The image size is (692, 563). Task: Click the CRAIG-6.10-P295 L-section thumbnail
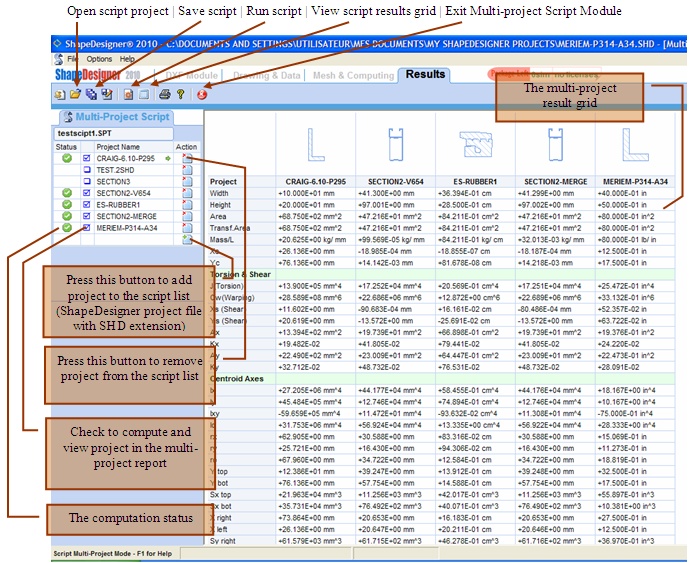coord(316,144)
